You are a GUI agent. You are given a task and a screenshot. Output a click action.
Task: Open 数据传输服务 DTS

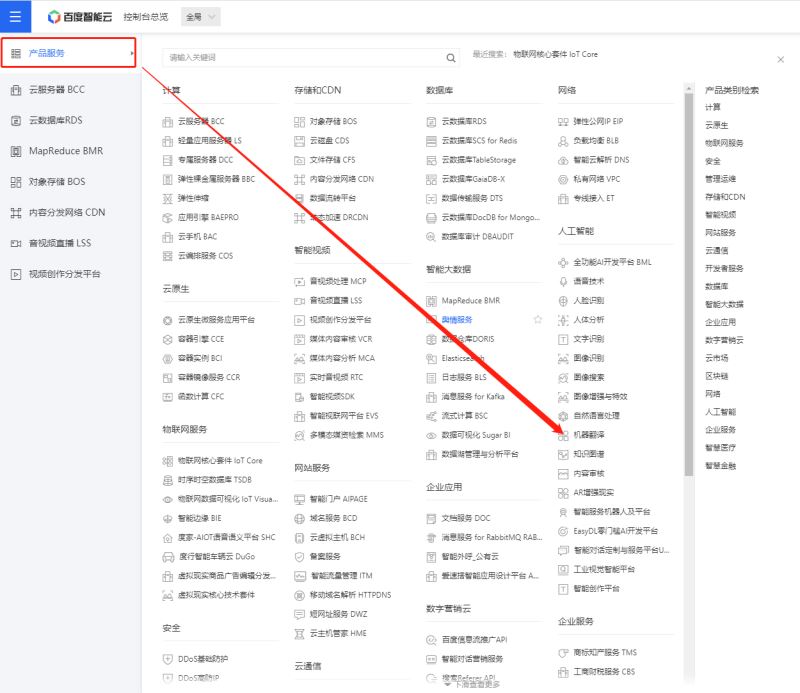click(472, 198)
